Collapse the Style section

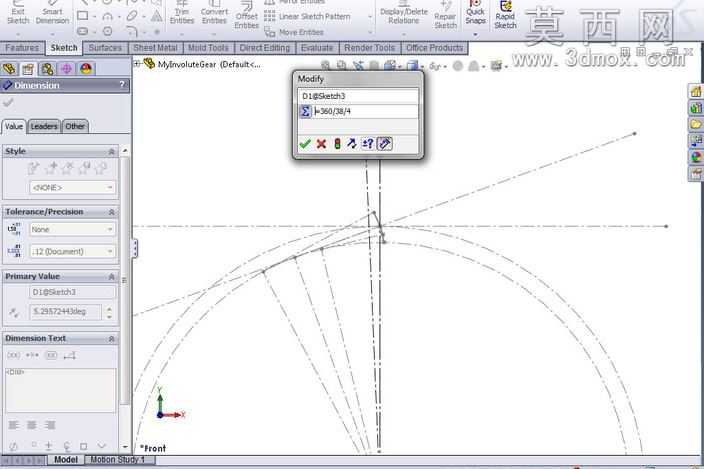tap(111, 152)
